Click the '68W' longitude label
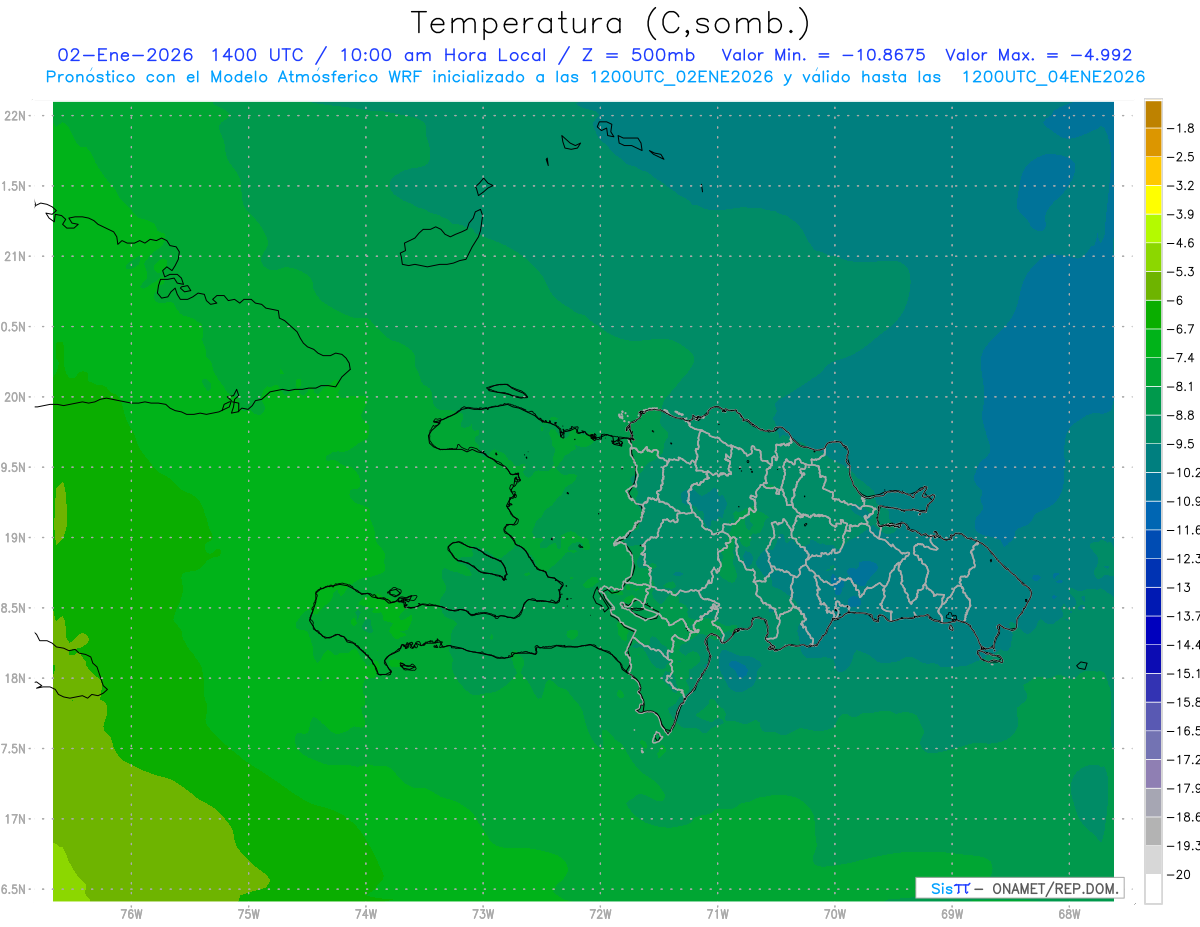1200x927 pixels. [1069, 913]
